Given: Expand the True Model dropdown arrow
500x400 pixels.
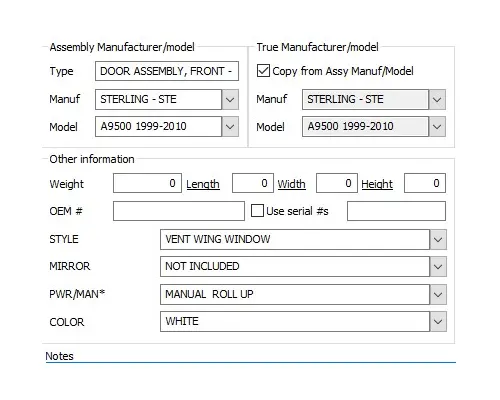Looking at the screenshot, I should (x=437, y=127).
